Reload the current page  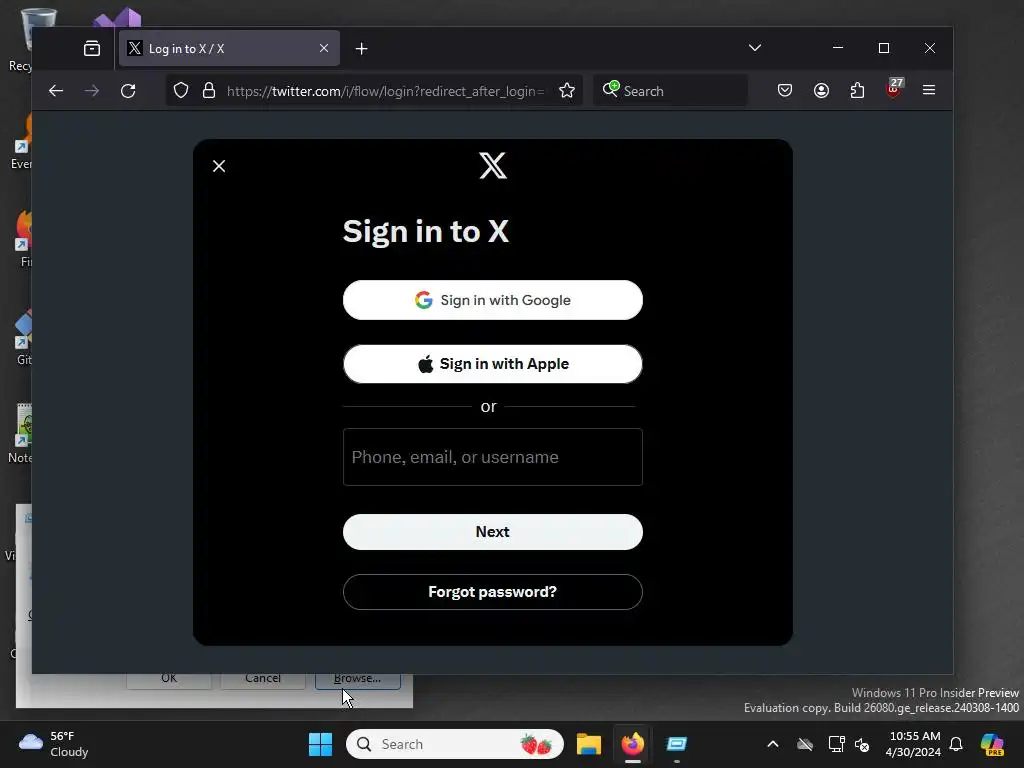point(128,91)
